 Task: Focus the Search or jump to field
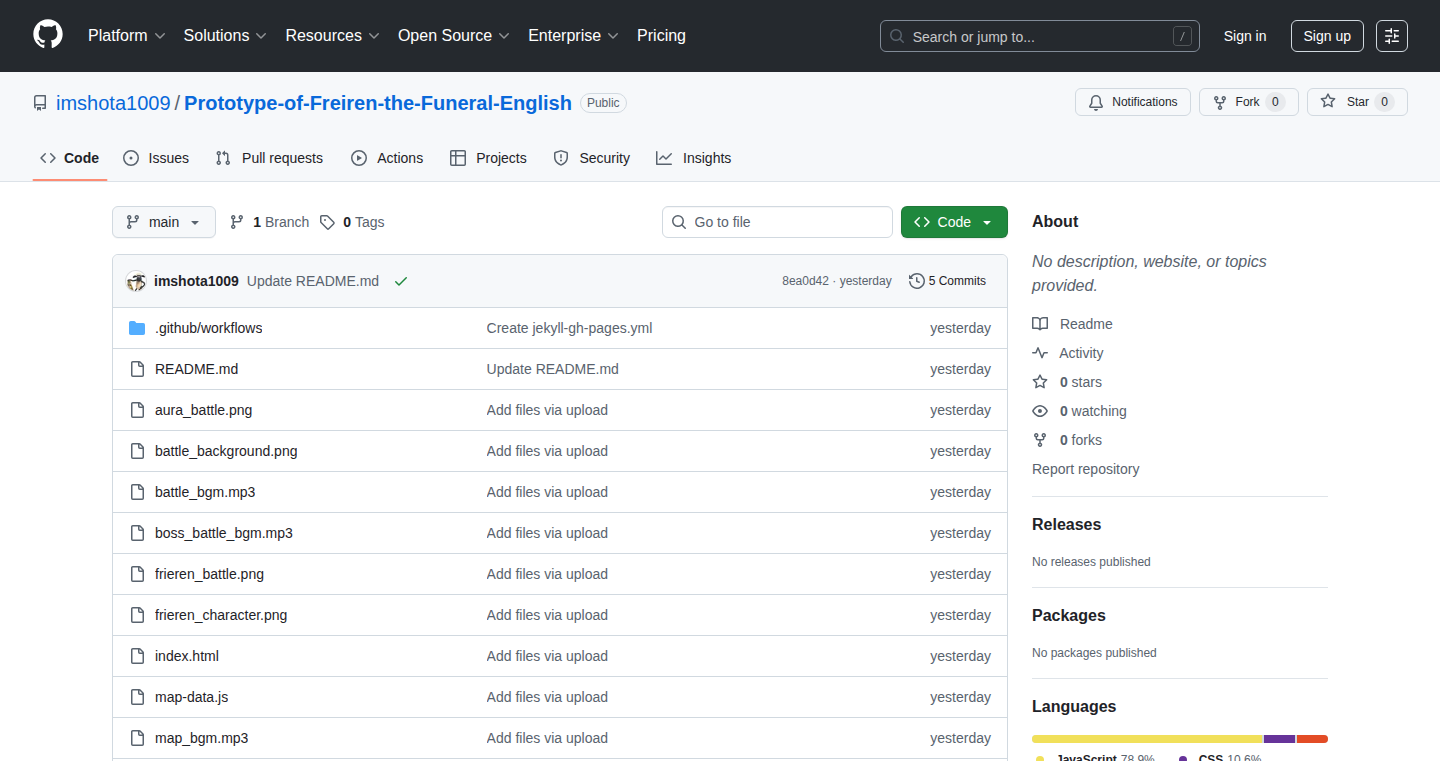1040,36
